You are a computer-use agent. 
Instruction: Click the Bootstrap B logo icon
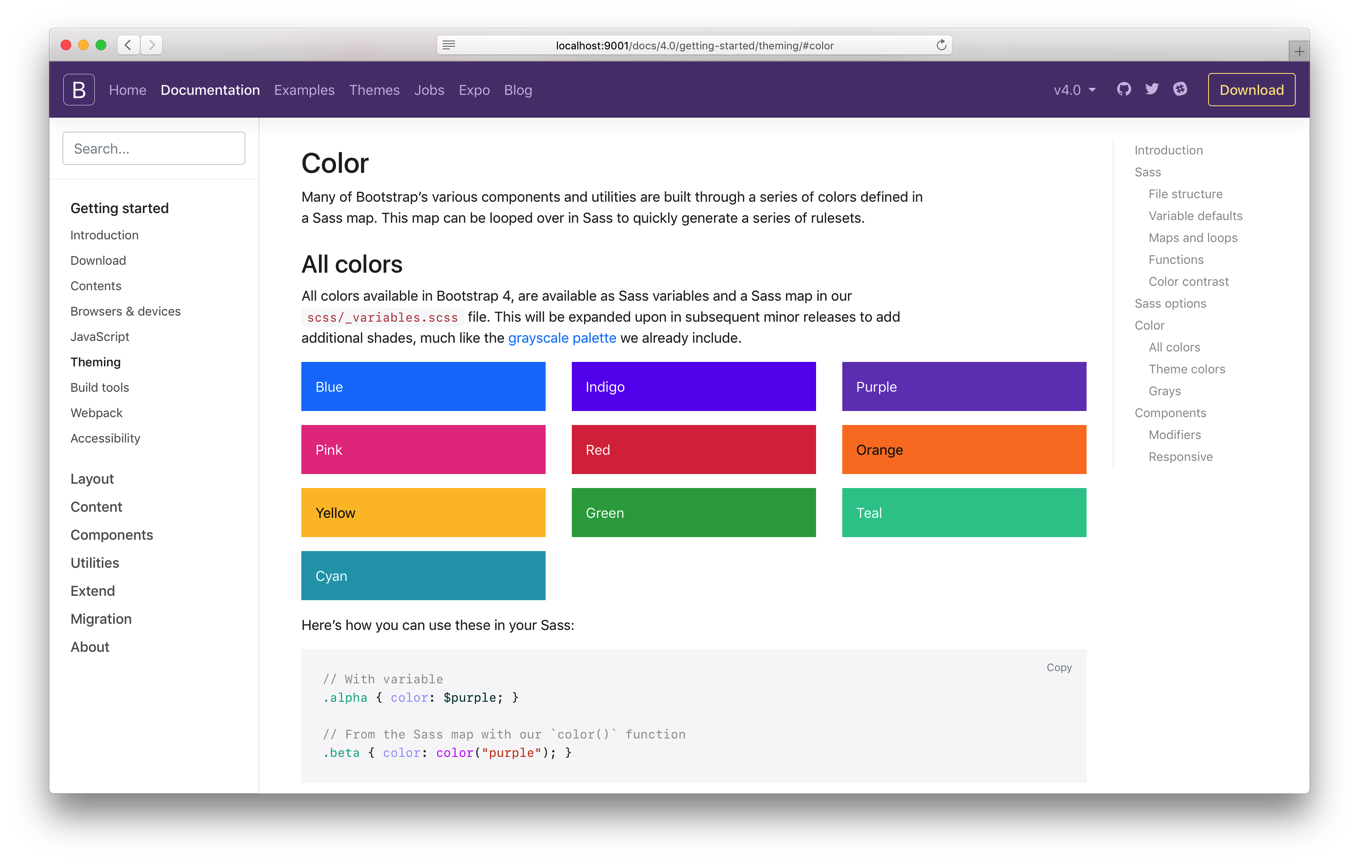(x=79, y=90)
